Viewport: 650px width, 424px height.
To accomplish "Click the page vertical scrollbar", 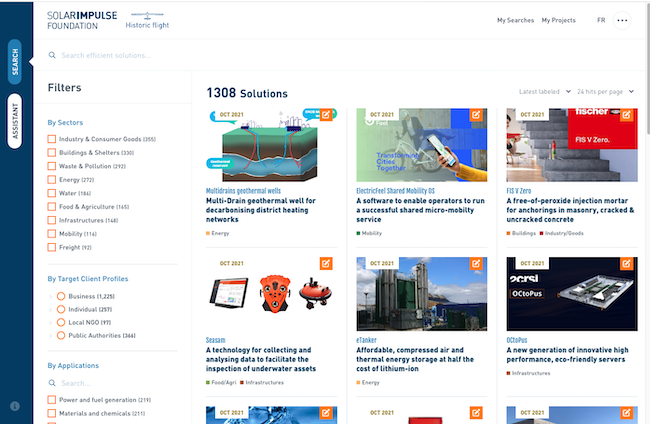I will click(x=648, y=70).
